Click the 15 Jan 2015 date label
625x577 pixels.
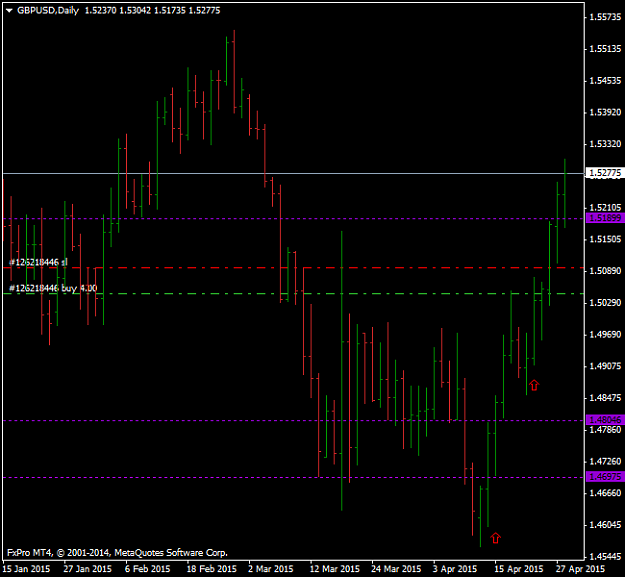pyautogui.click(x=26, y=569)
